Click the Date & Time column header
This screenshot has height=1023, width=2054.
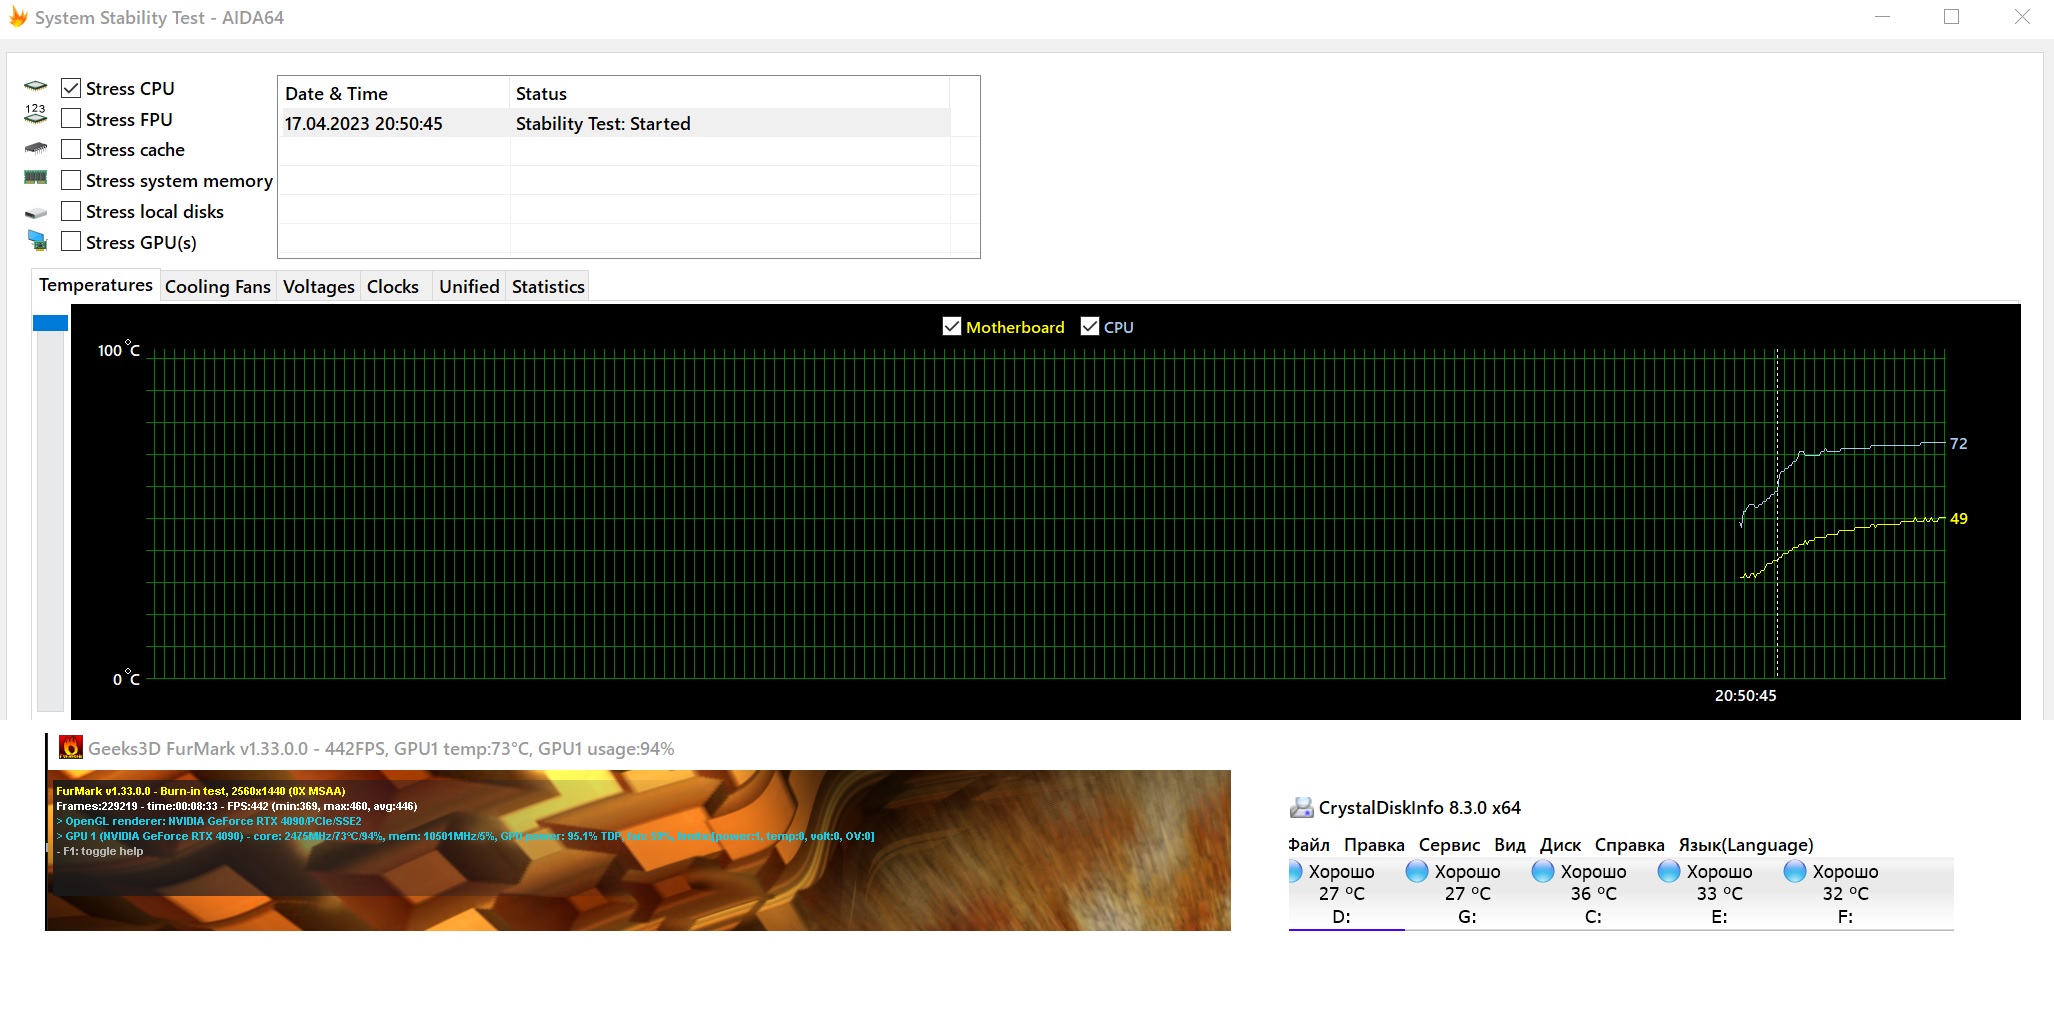click(394, 93)
